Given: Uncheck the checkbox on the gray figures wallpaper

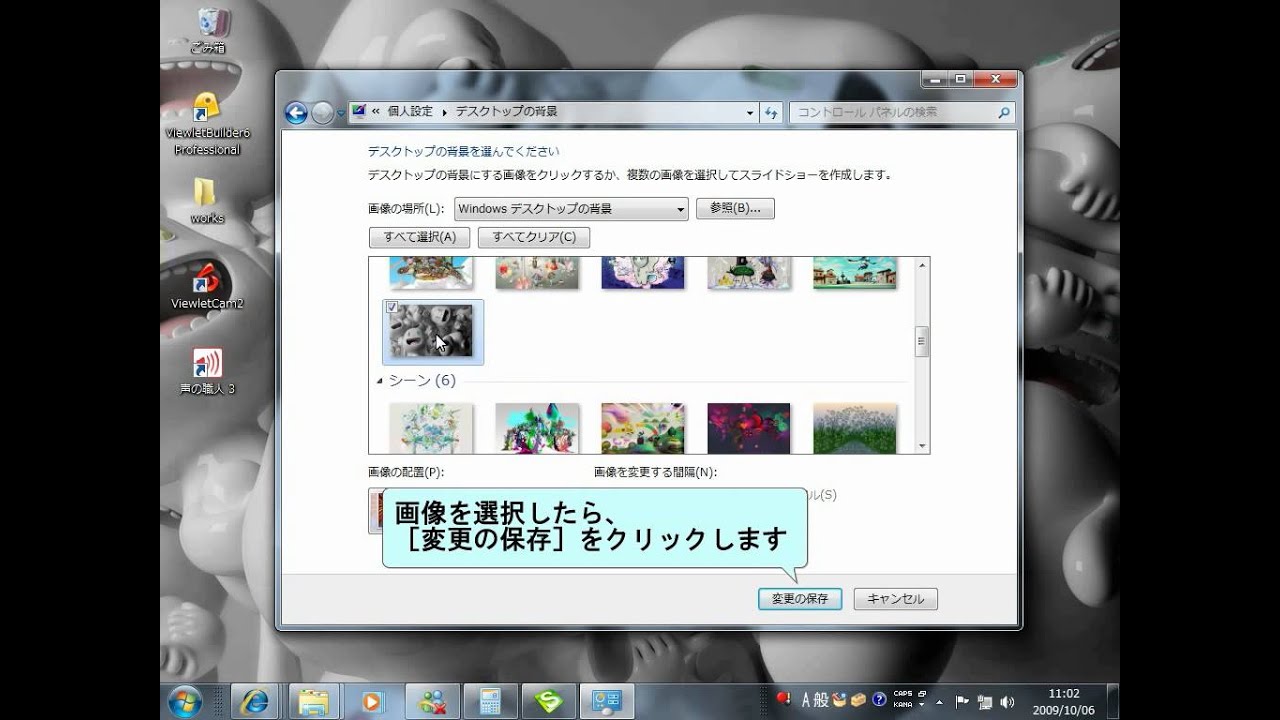Looking at the screenshot, I should point(393,307).
